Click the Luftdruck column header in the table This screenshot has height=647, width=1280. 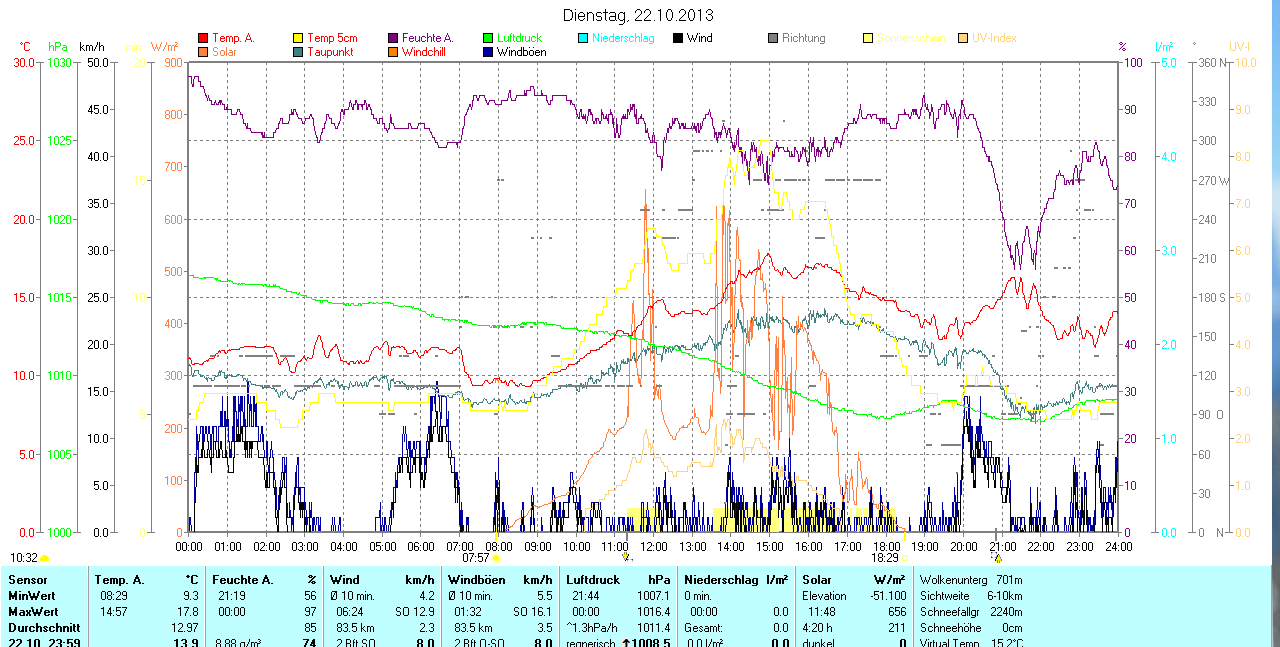click(x=593, y=579)
